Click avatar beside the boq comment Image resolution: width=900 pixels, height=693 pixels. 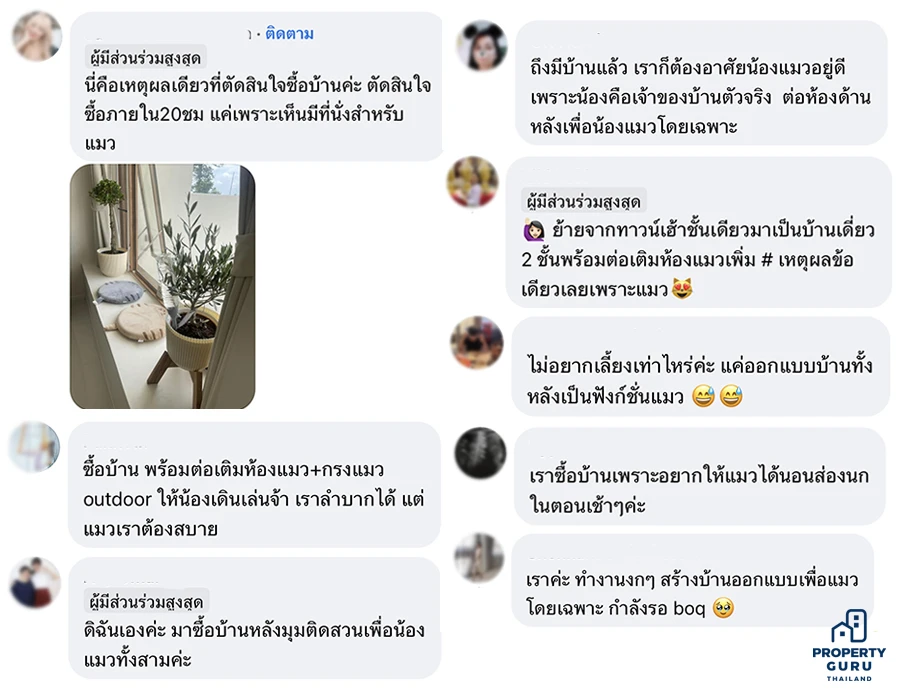(x=479, y=557)
